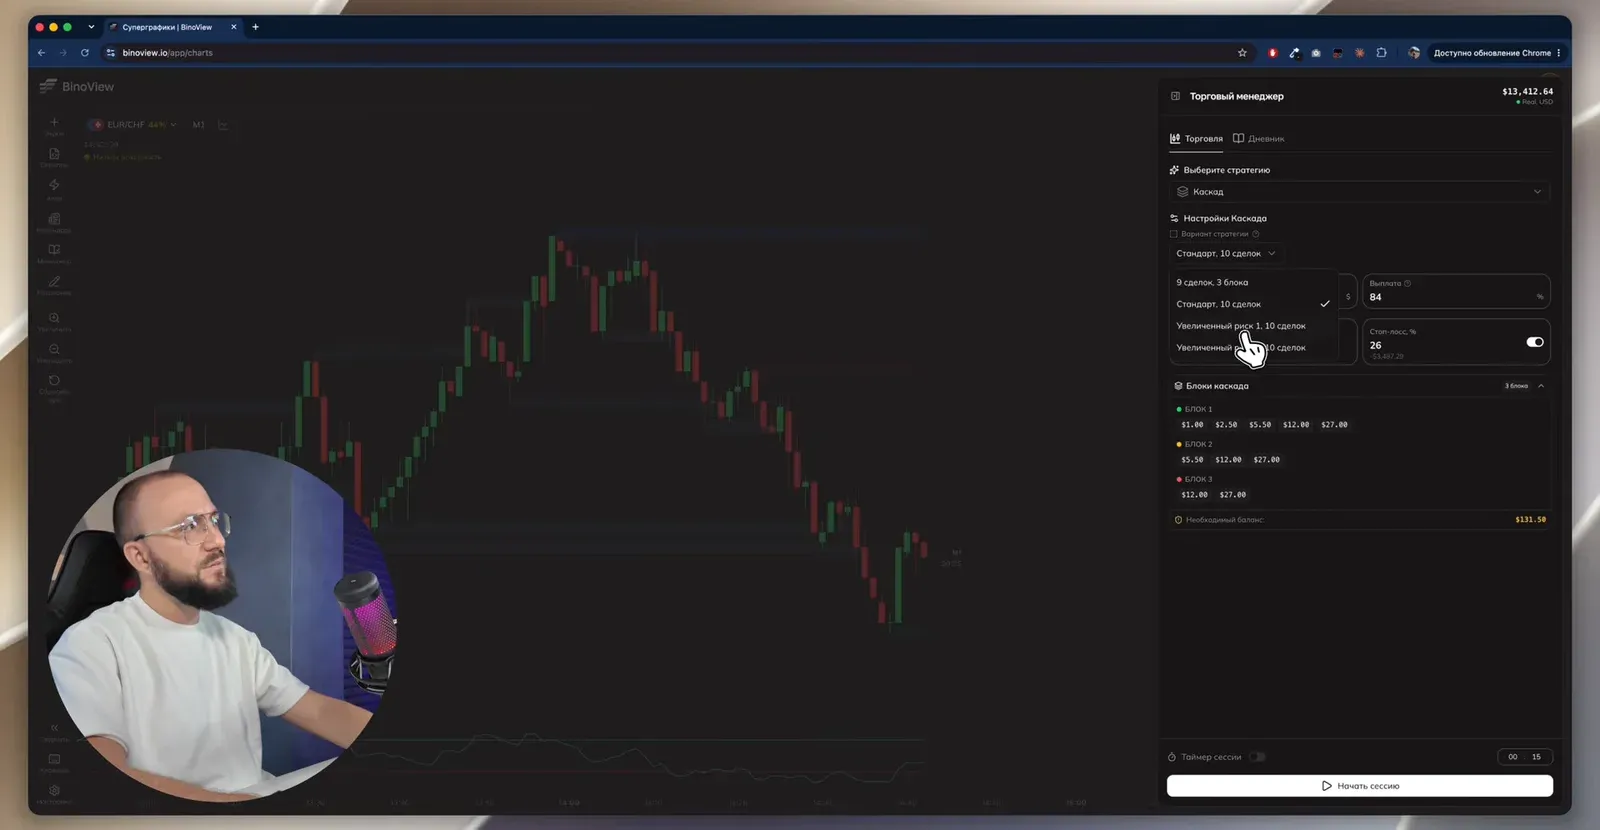The width and height of the screenshot is (1600, 830).
Task: Enable the Таймер сессии switch
Action: 1257,757
